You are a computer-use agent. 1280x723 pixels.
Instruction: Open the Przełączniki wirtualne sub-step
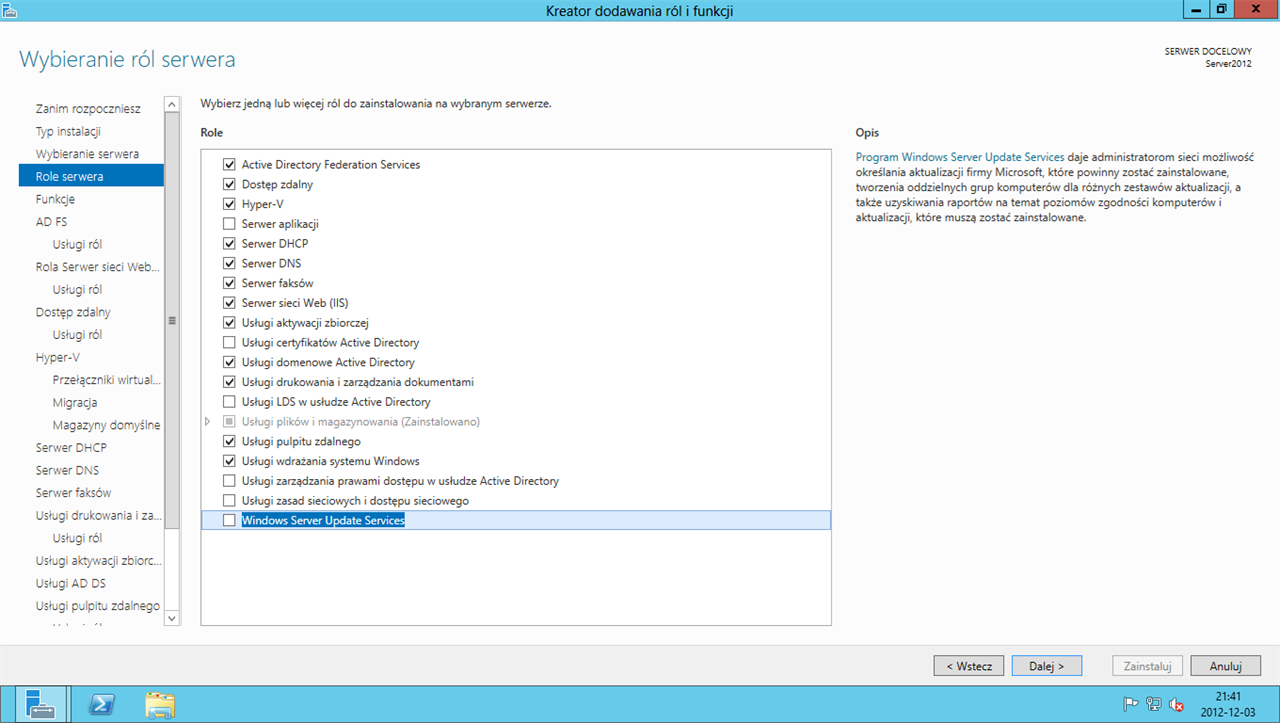point(106,380)
